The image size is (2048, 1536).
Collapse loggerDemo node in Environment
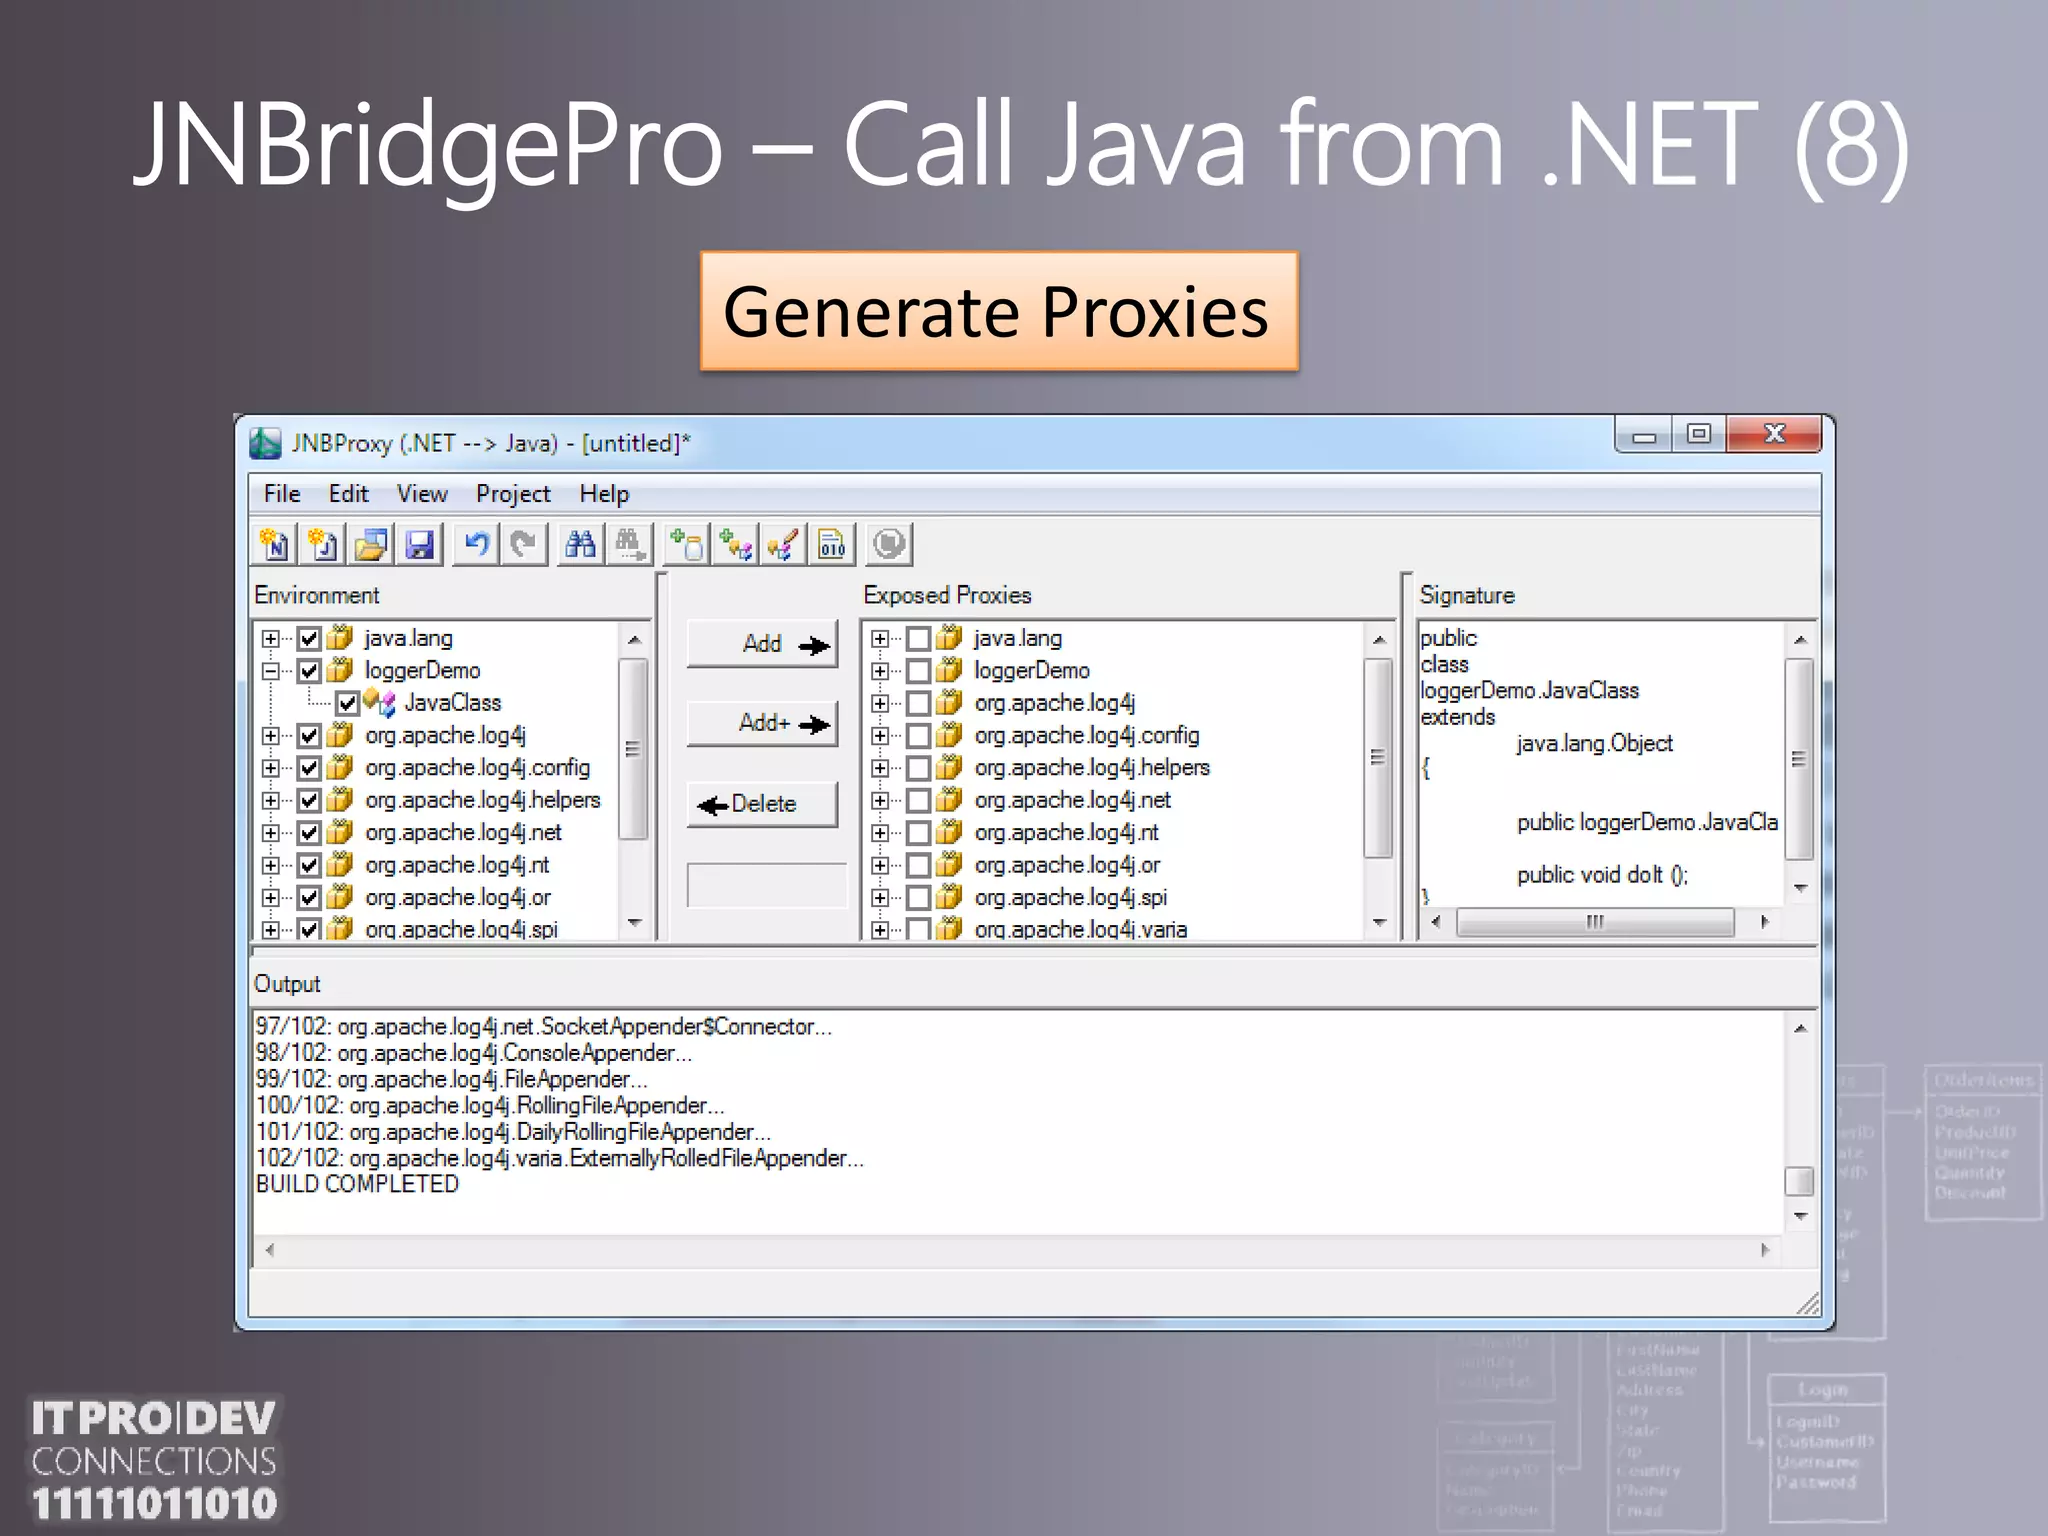270,670
